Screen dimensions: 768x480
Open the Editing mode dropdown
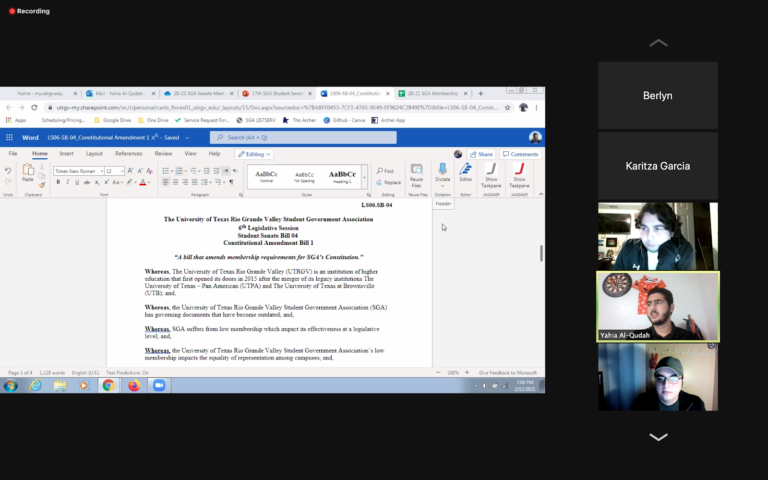254,154
